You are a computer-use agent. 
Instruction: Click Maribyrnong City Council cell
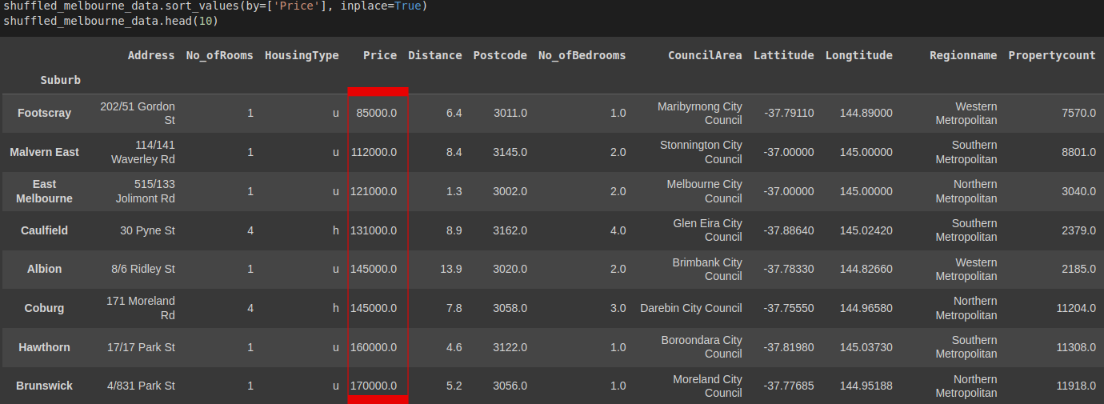[x=700, y=113]
